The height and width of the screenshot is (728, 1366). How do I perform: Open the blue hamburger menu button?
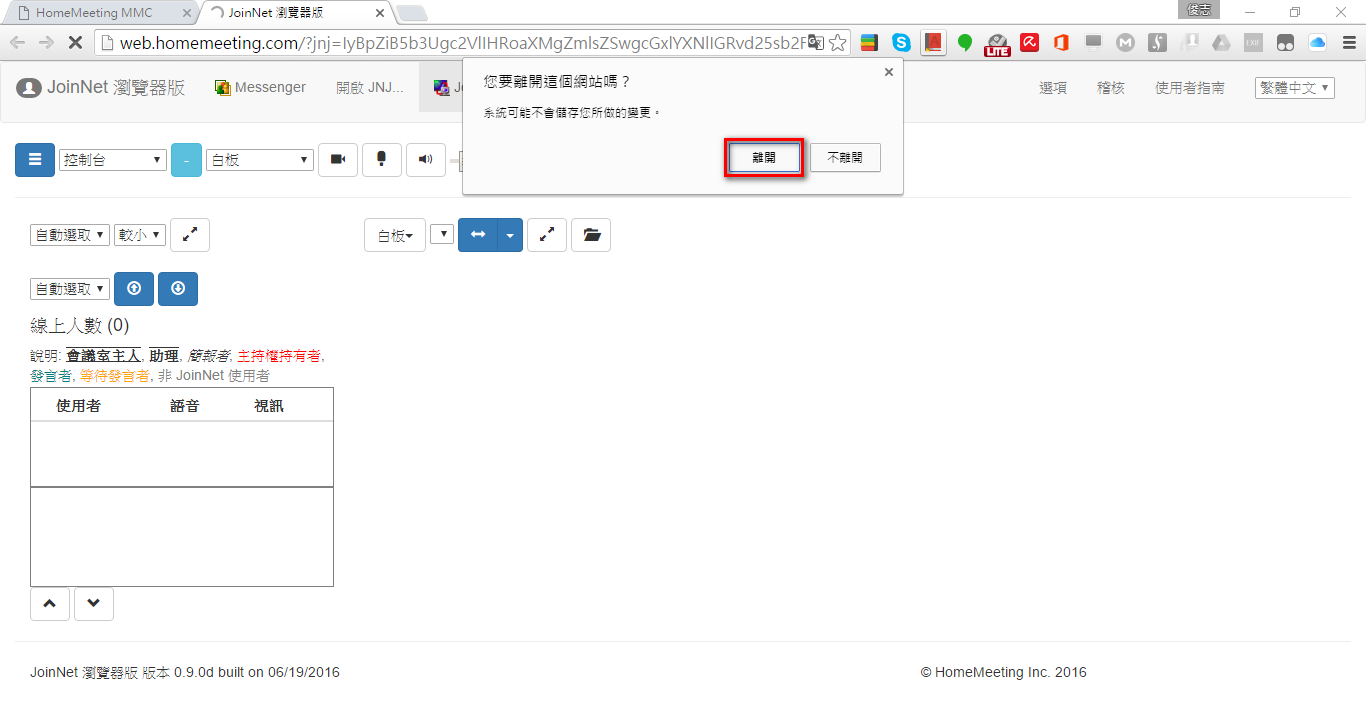coord(35,160)
